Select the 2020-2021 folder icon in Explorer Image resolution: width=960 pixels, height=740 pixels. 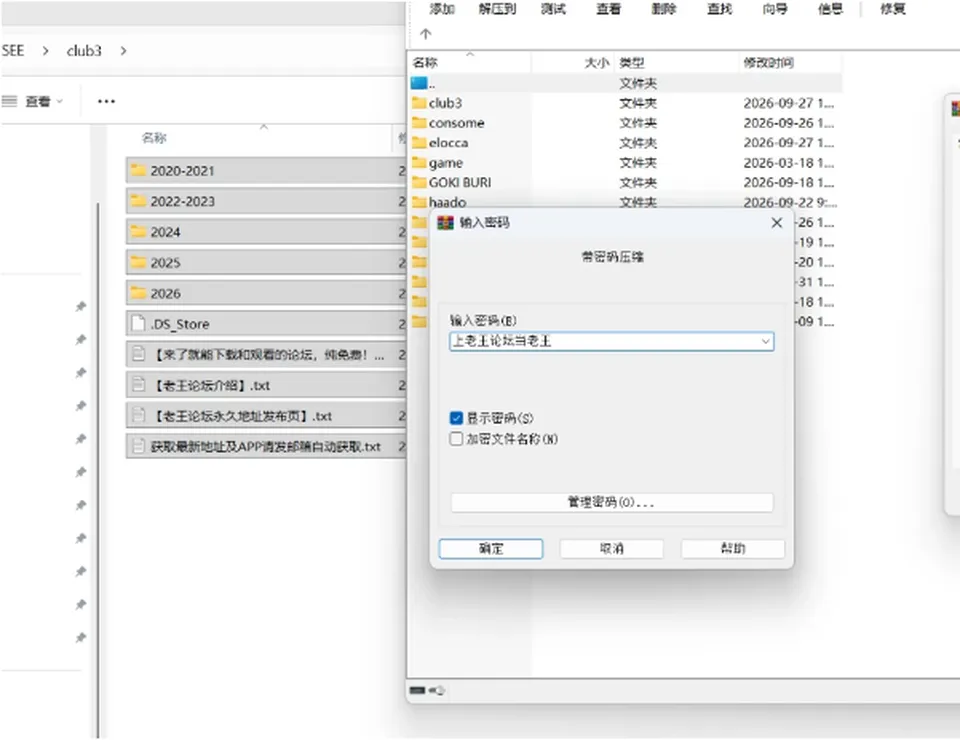139,170
